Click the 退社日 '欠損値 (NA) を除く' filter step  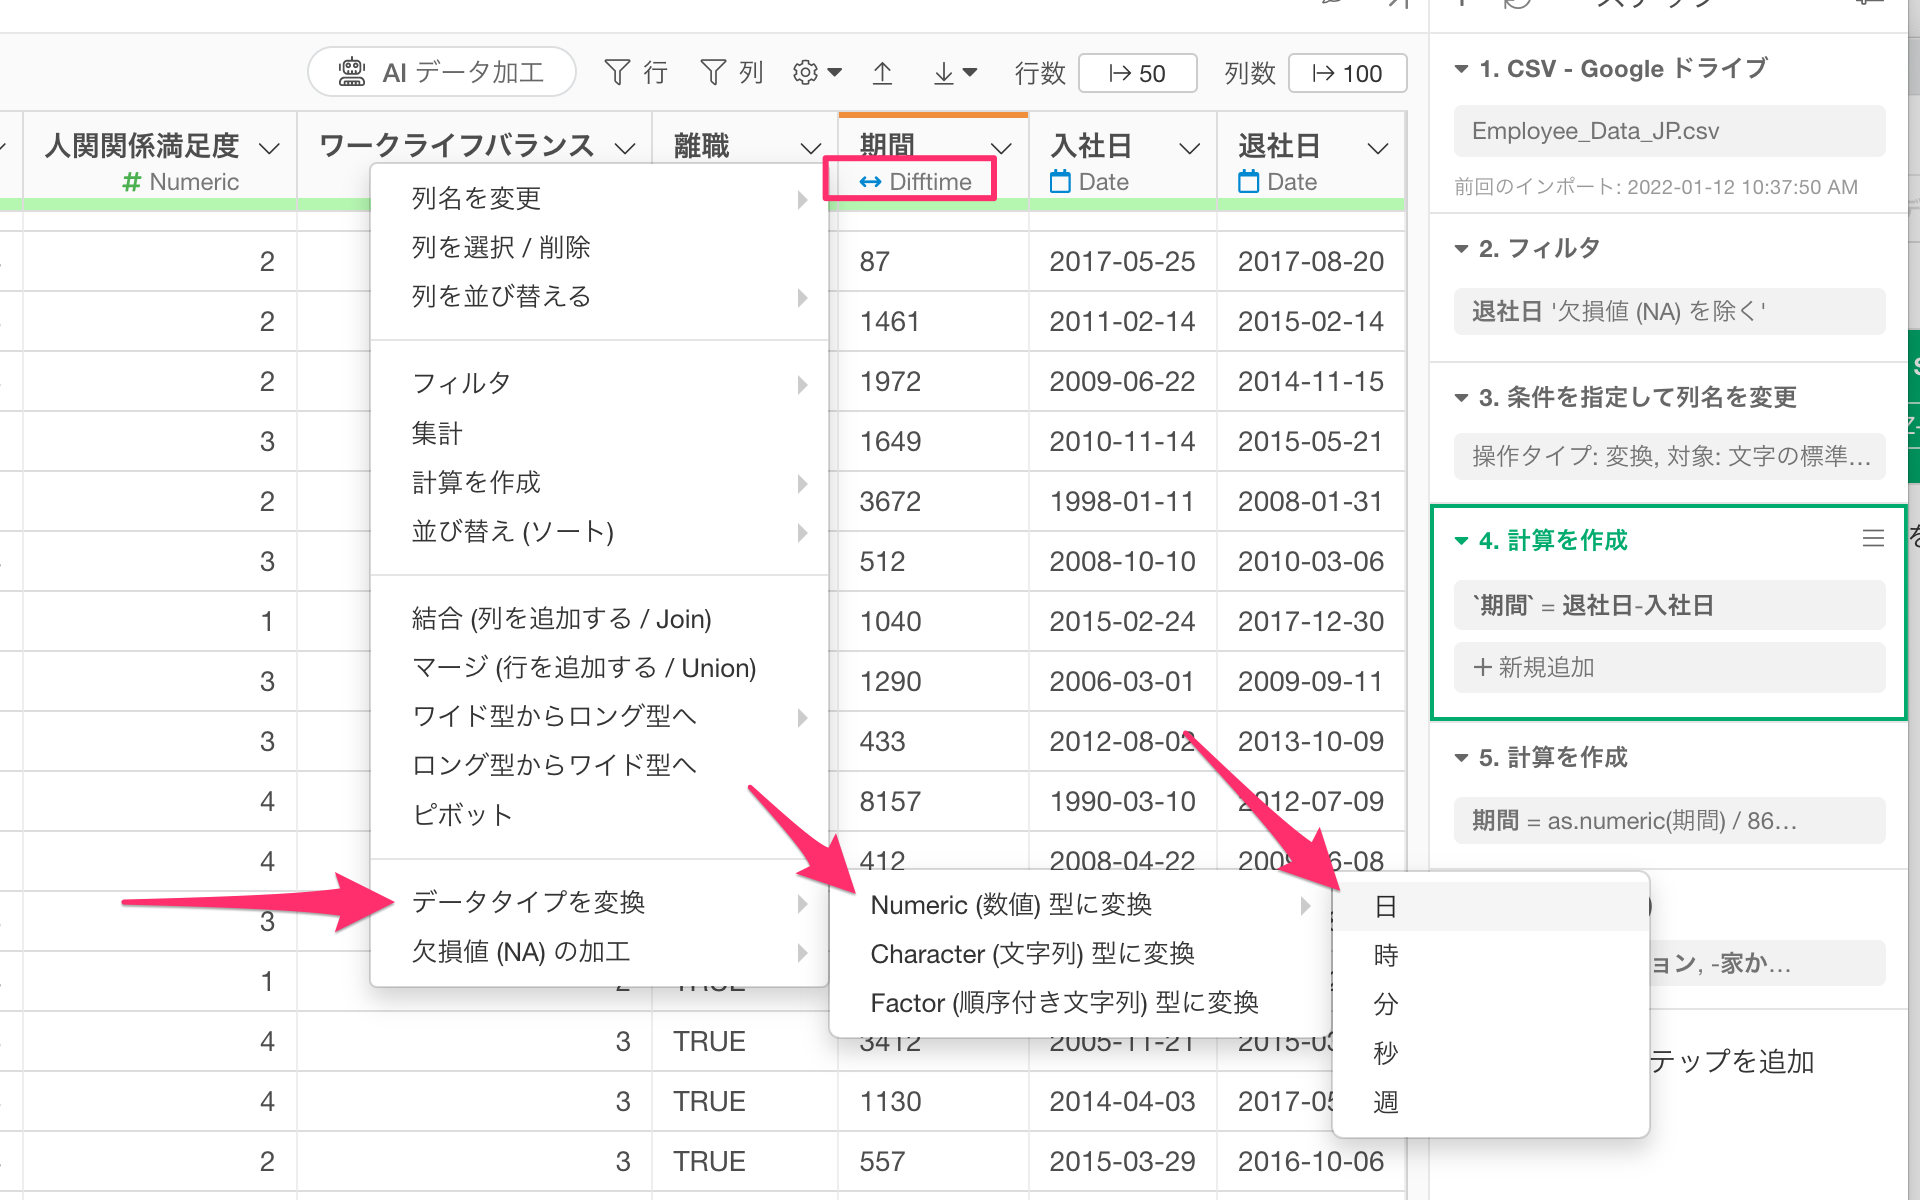(x=1669, y=311)
